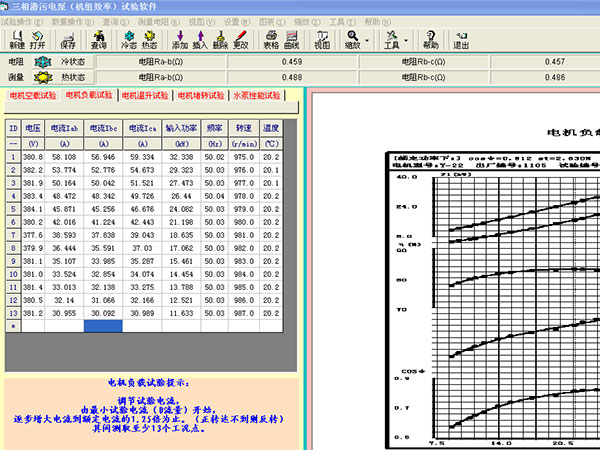This screenshot has width=600, height=450.
Task: Switch to the 电机空载试验 tab
Action: pos(32,96)
